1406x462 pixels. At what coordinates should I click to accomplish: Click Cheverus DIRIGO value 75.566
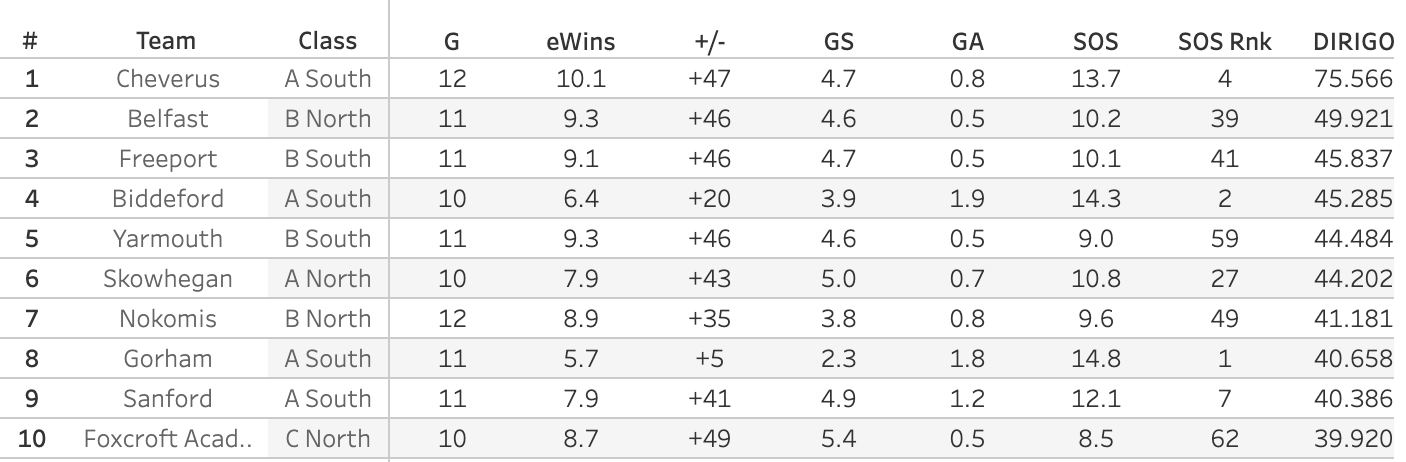(1352, 79)
